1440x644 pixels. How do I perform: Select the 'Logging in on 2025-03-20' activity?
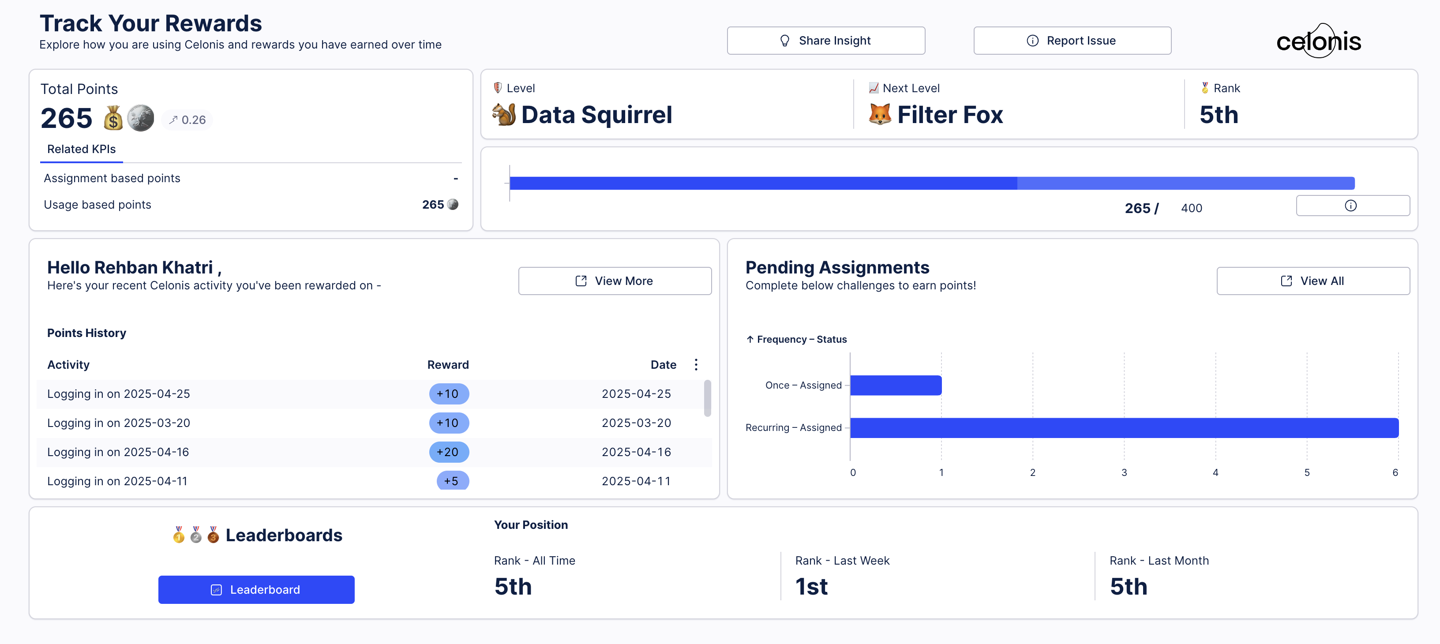pos(118,423)
